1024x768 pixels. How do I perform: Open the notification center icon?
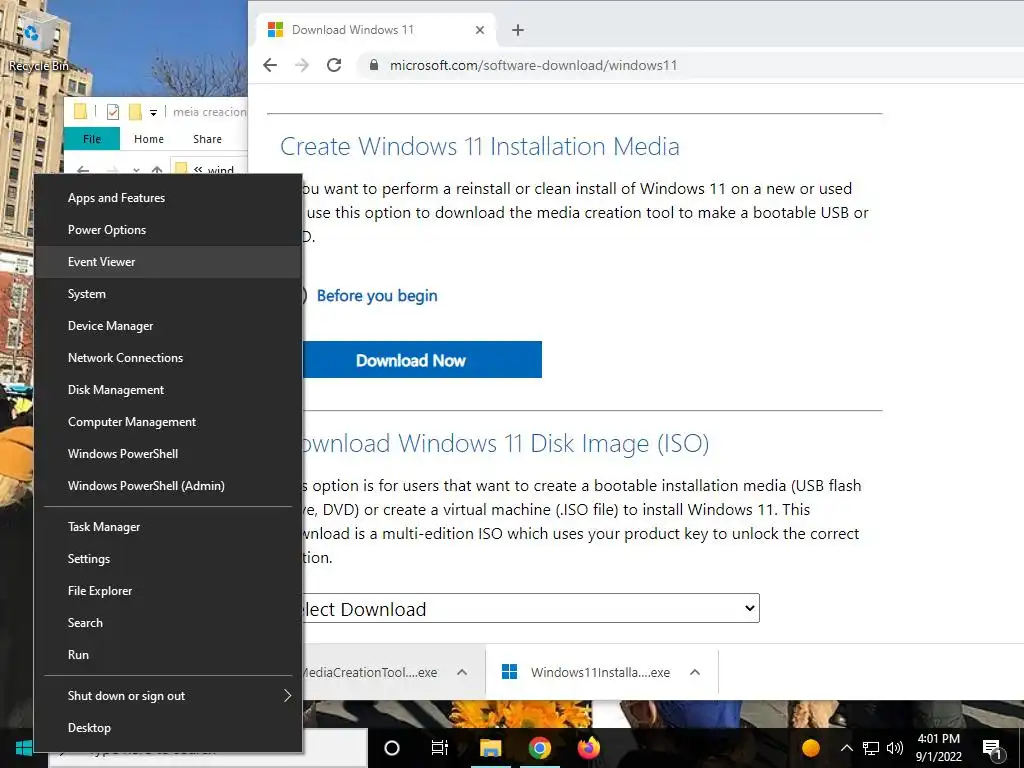pos(992,749)
